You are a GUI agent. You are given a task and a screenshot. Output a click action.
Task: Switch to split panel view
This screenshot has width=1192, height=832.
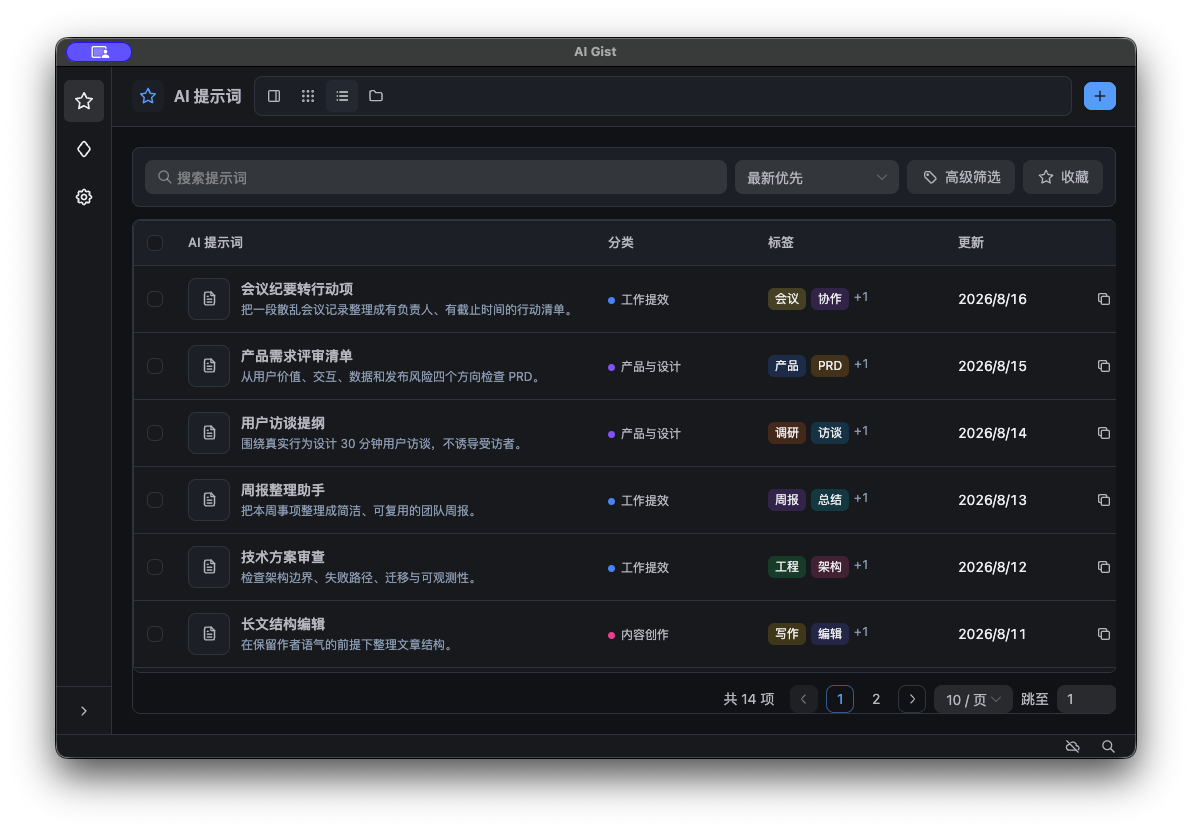coord(274,96)
